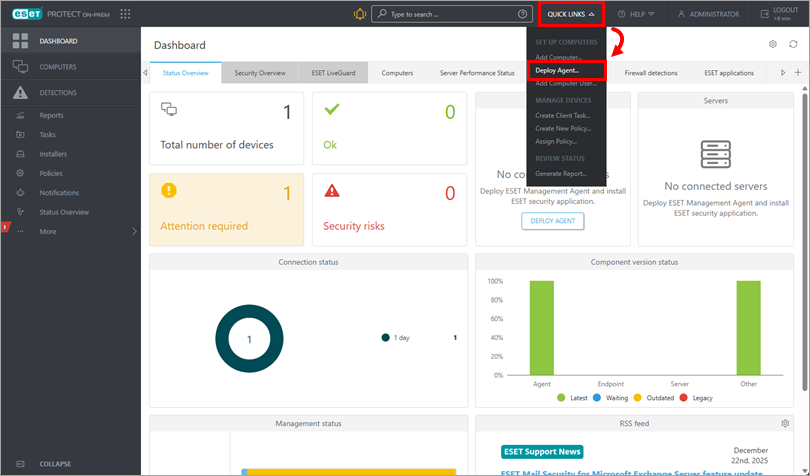
Task: Expand the Help dropdown menu
Action: pyautogui.click(x=636, y=14)
